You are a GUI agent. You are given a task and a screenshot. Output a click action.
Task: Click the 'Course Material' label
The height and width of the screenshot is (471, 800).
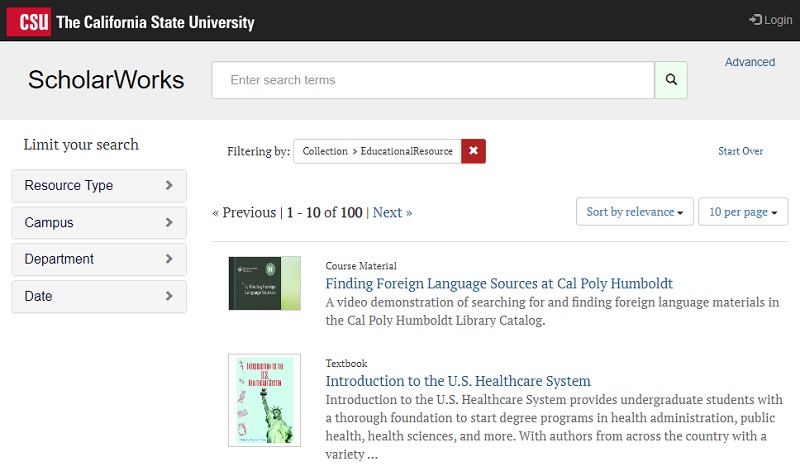pyautogui.click(x=361, y=266)
